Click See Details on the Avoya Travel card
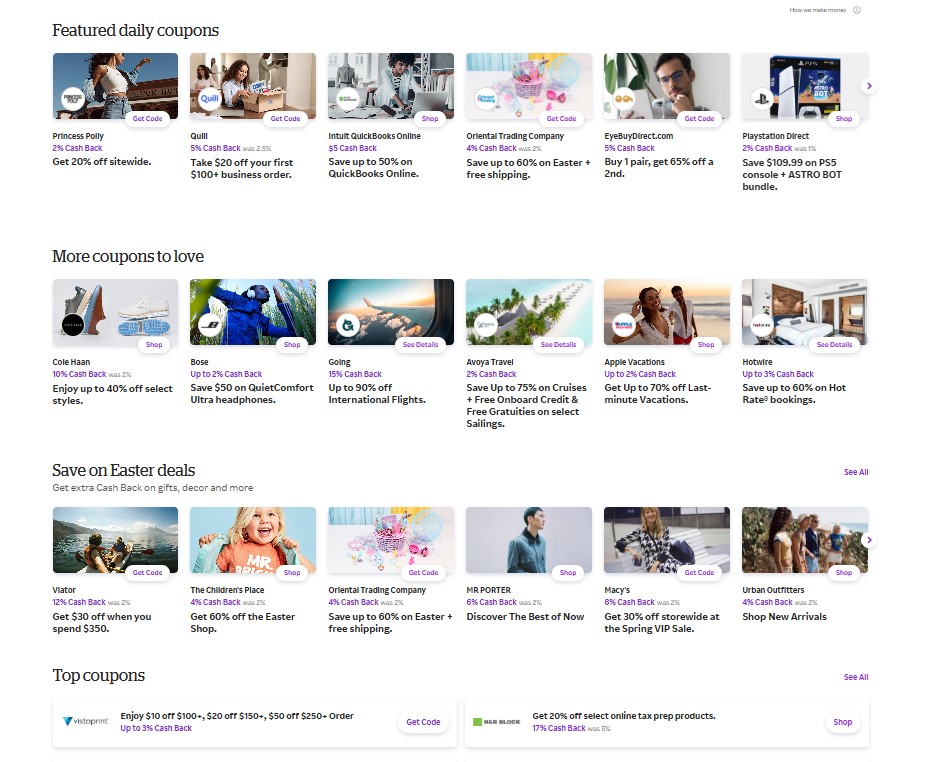 (x=558, y=344)
